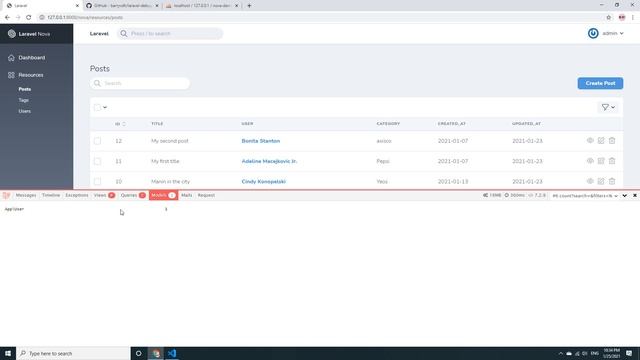Click the Resources grid icon
The height and width of the screenshot is (360, 640).
[11, 75]
